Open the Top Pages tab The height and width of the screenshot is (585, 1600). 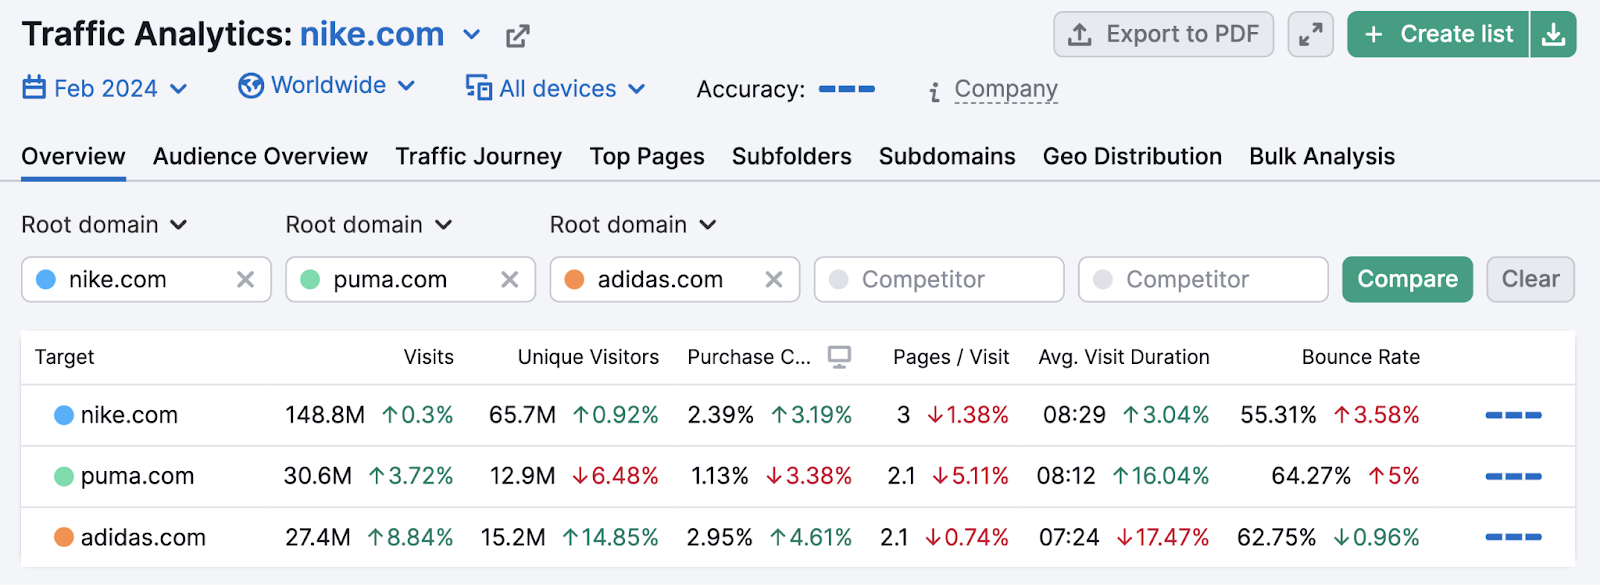647,157
